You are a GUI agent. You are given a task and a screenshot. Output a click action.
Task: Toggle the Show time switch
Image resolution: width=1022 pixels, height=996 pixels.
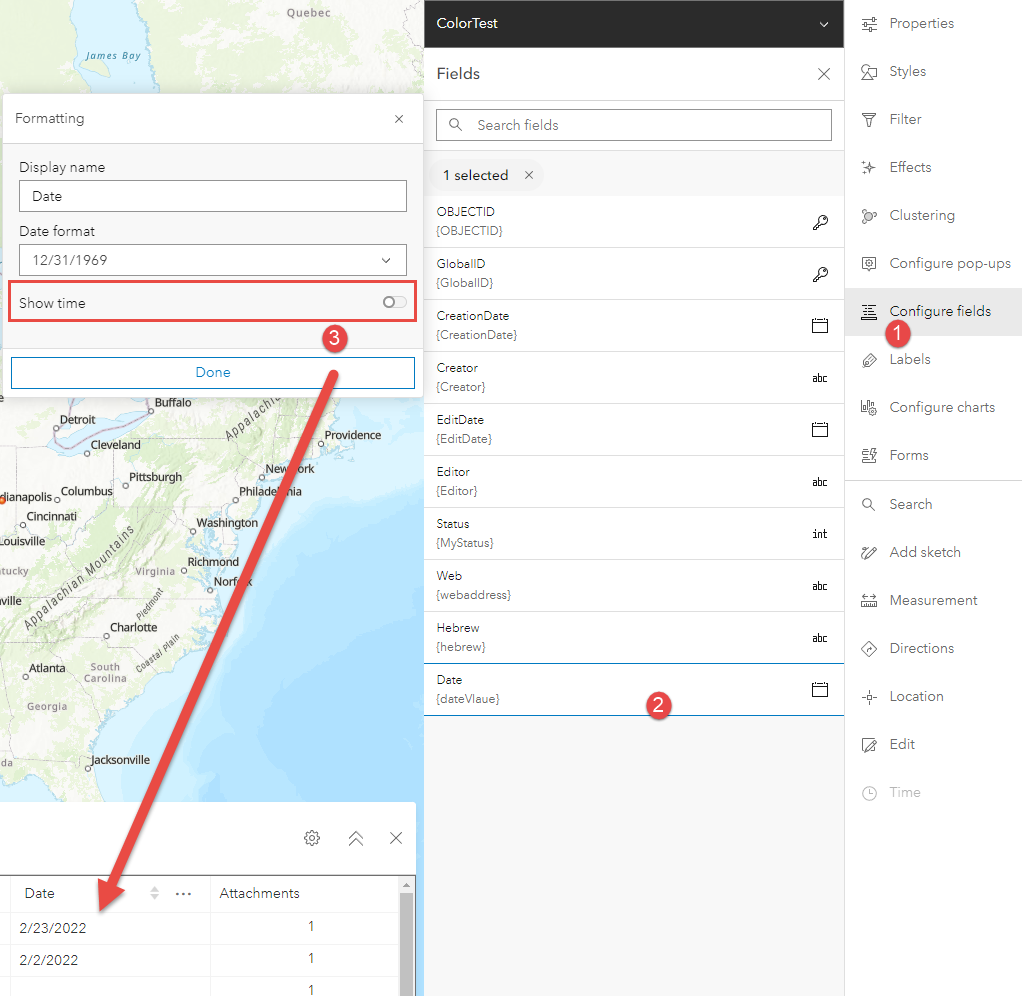[x=393, y=301]
